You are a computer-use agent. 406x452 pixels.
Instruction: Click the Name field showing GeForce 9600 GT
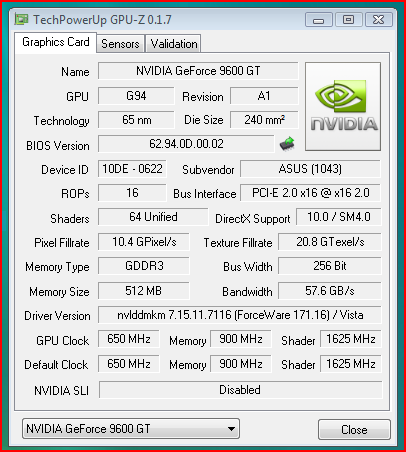[x=198, y=71]
